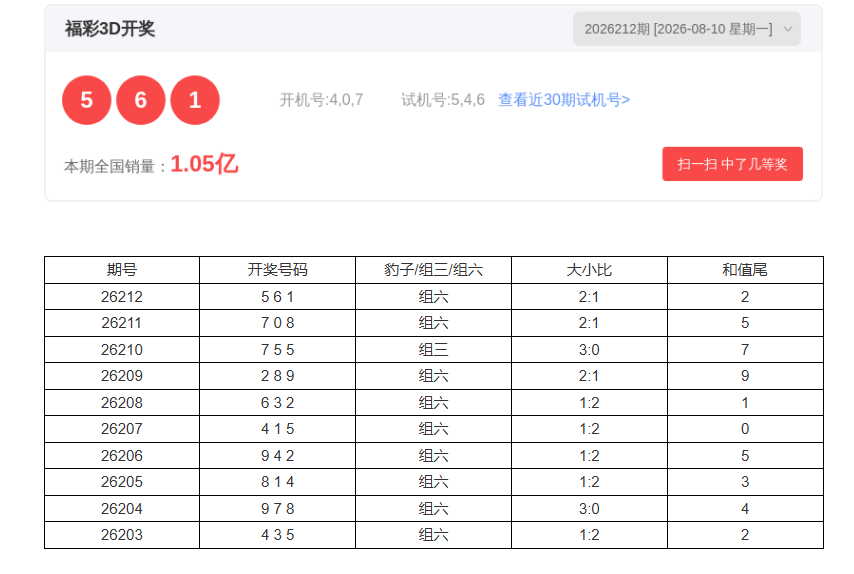Click the 3:0 ratio in row 26210
The width and height of the screenshot is (854, 574).
(589, 350)
